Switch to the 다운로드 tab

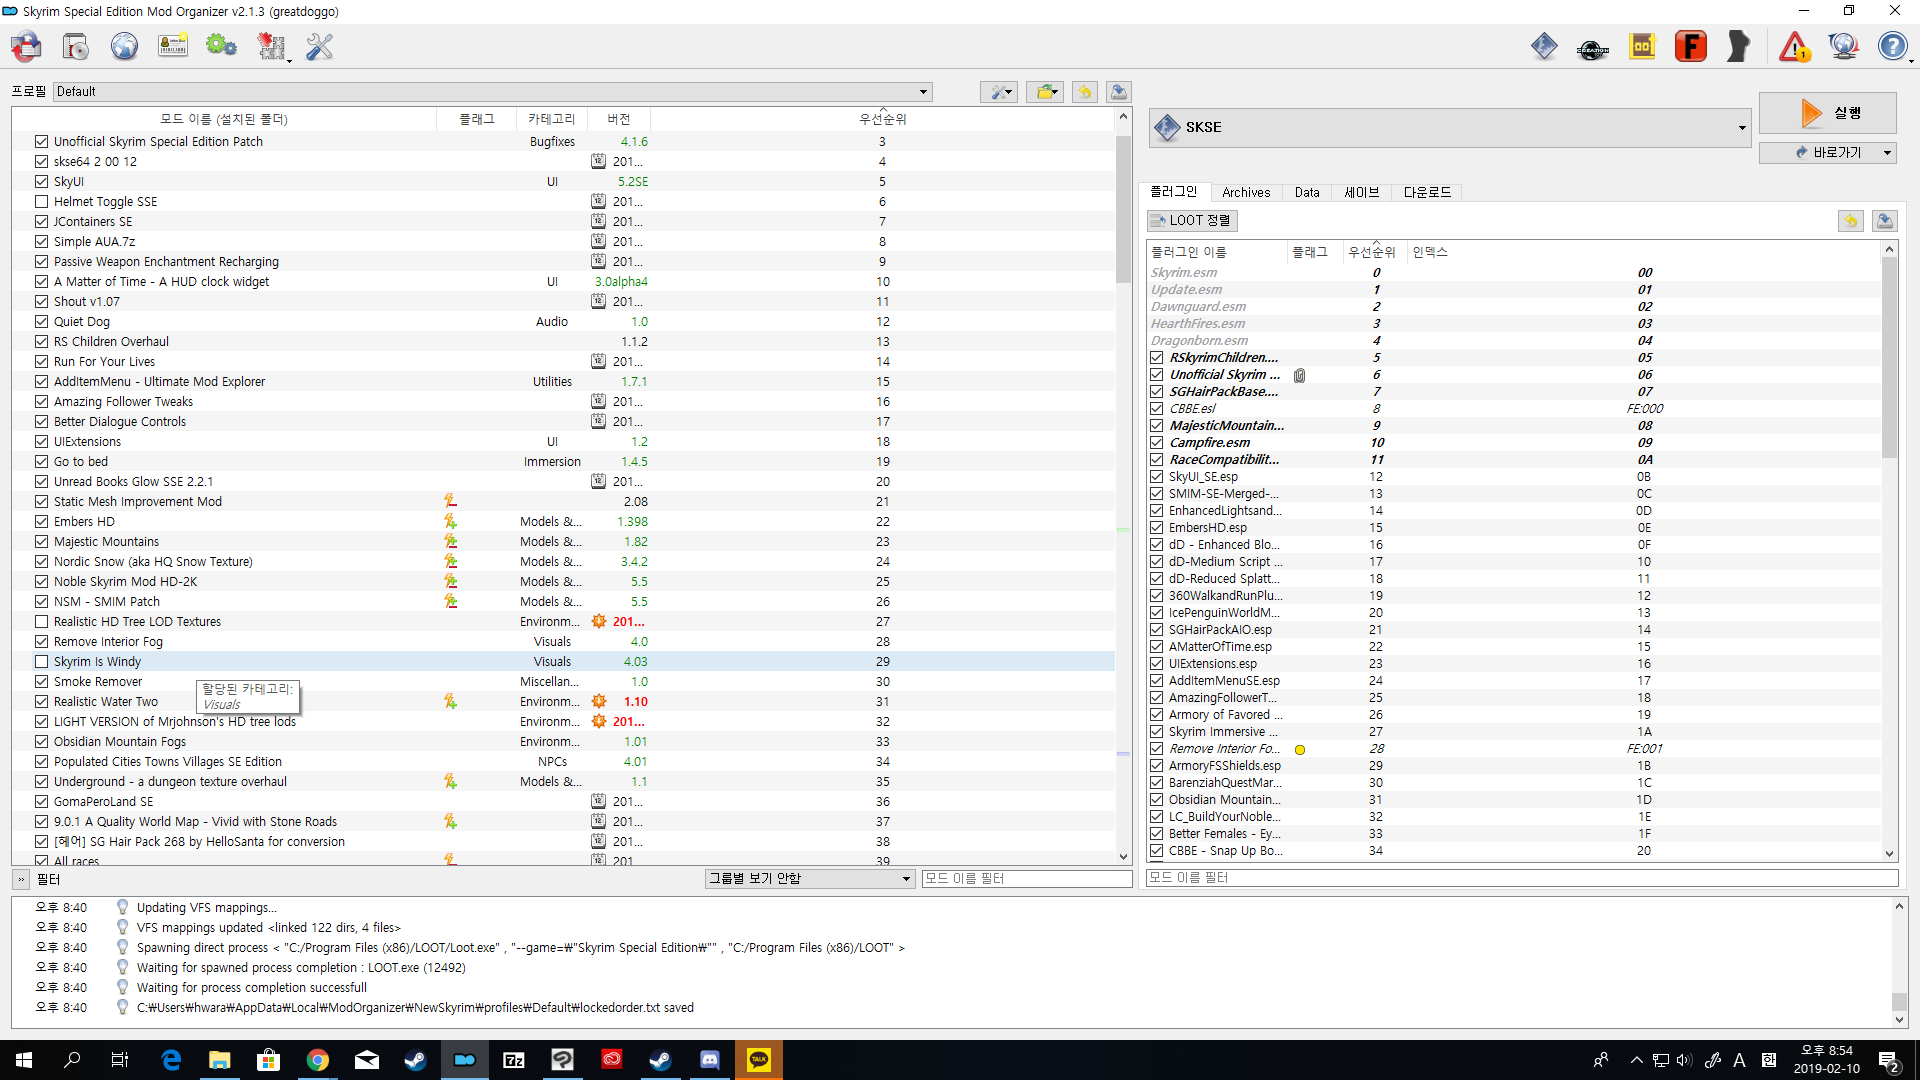point(1427,192)
